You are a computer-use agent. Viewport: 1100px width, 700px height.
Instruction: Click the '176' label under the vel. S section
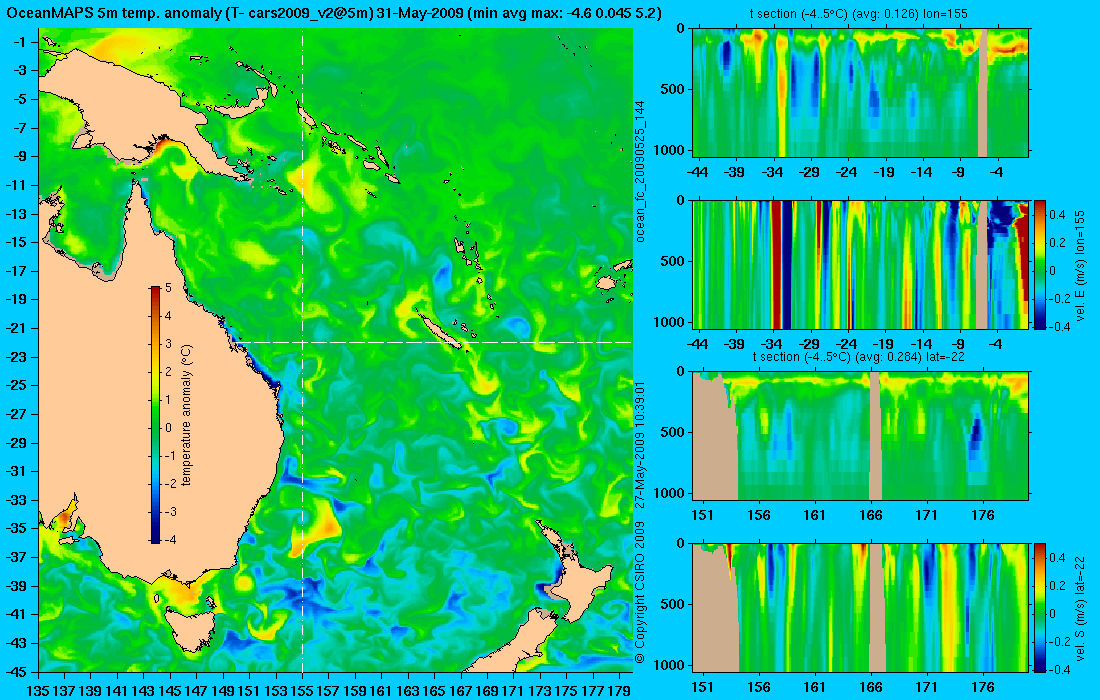(x=982, y=687)
